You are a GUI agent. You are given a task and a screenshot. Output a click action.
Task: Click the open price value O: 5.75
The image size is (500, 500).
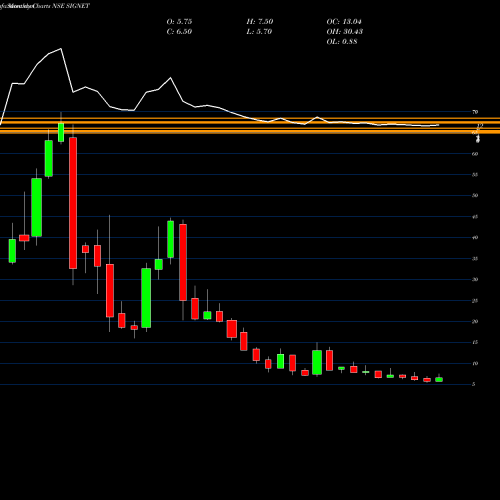point(179,22)
